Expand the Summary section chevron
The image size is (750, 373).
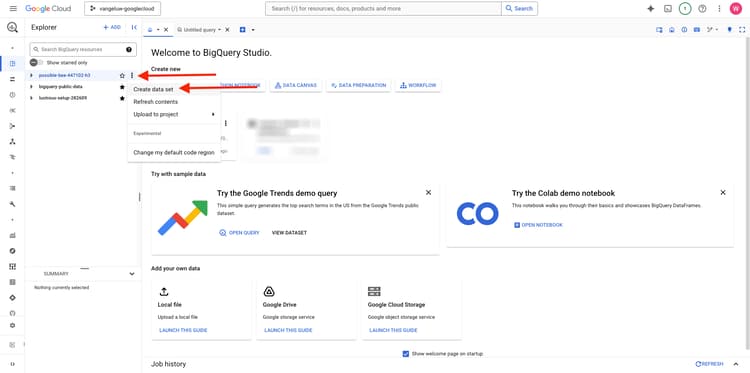pos(132,274)
